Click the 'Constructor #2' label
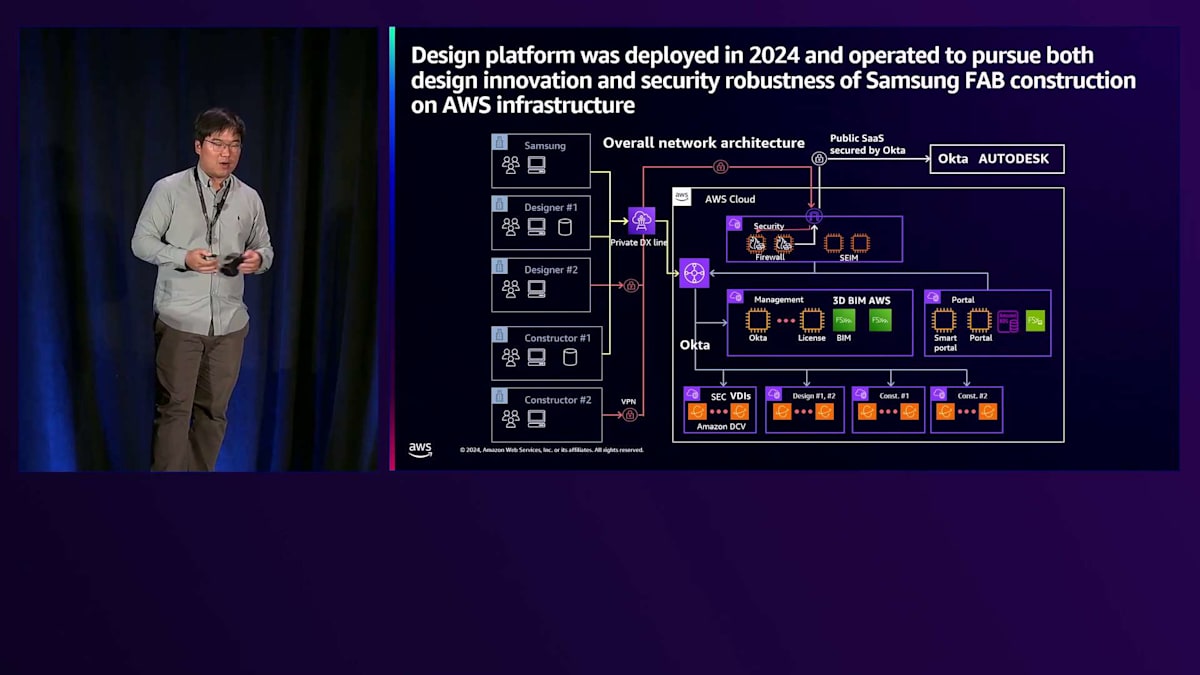The height and width of the screenshot is (675, 1200). pyautogui.click(x=557, y=400)
